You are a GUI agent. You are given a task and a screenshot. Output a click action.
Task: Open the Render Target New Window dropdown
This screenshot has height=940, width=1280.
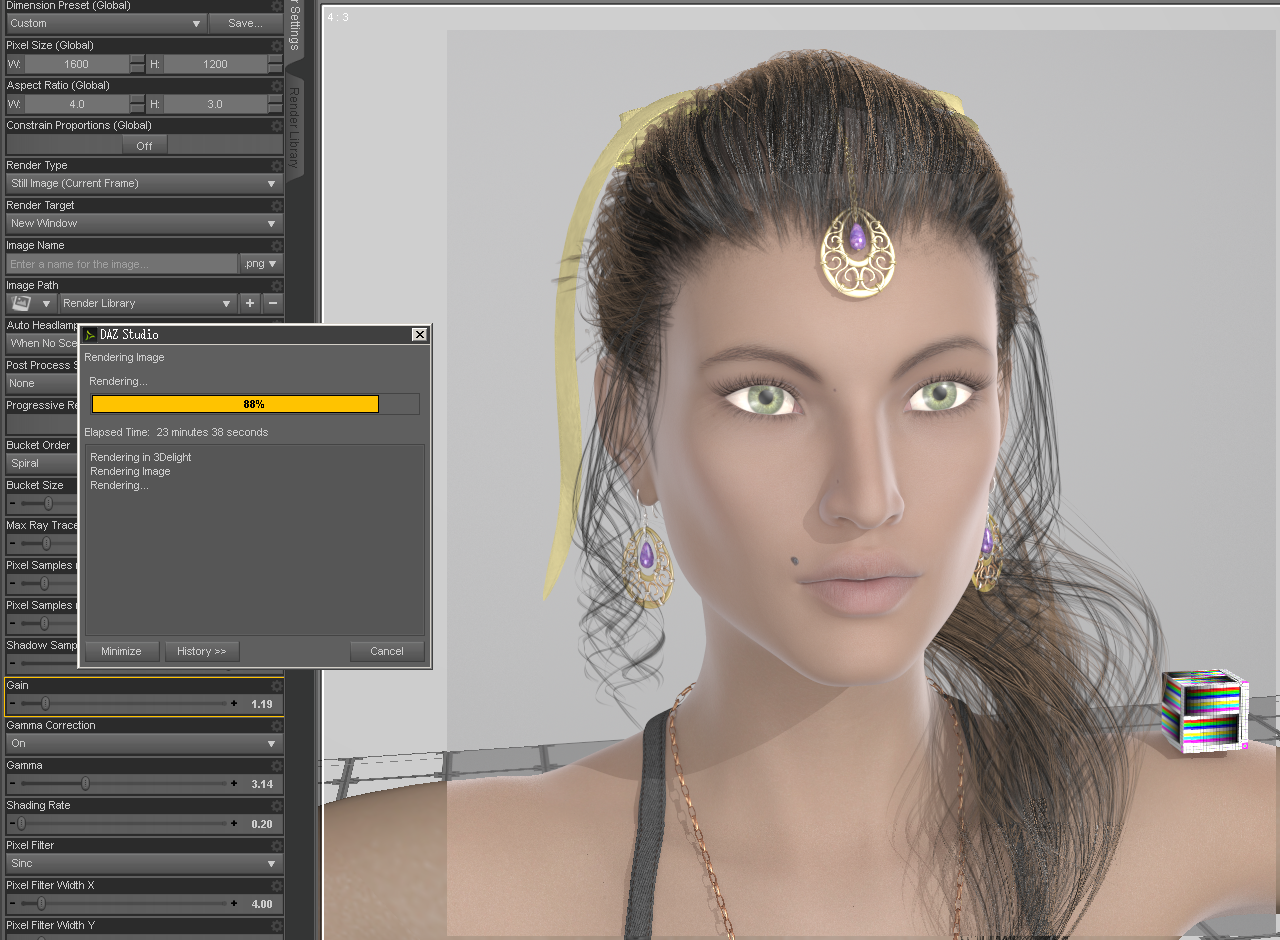tap(144, 223)
